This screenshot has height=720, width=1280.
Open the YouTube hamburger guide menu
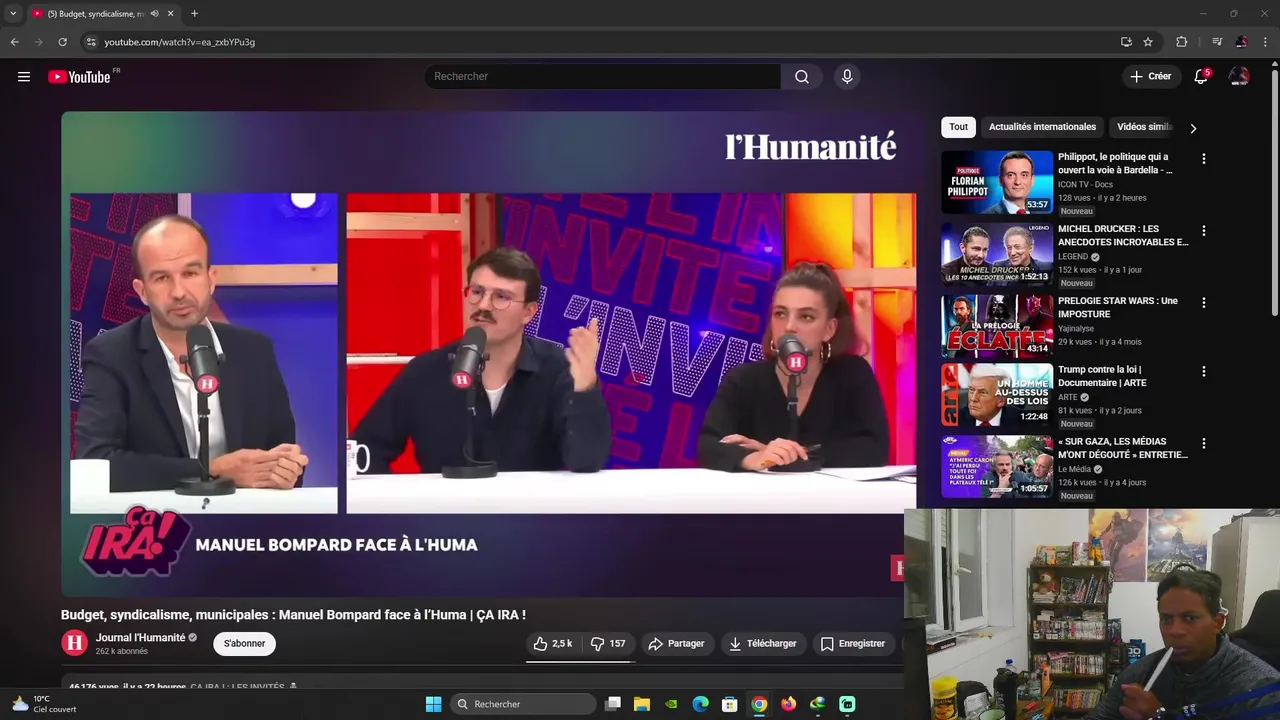pyautogui.click(x=24, y=77)
